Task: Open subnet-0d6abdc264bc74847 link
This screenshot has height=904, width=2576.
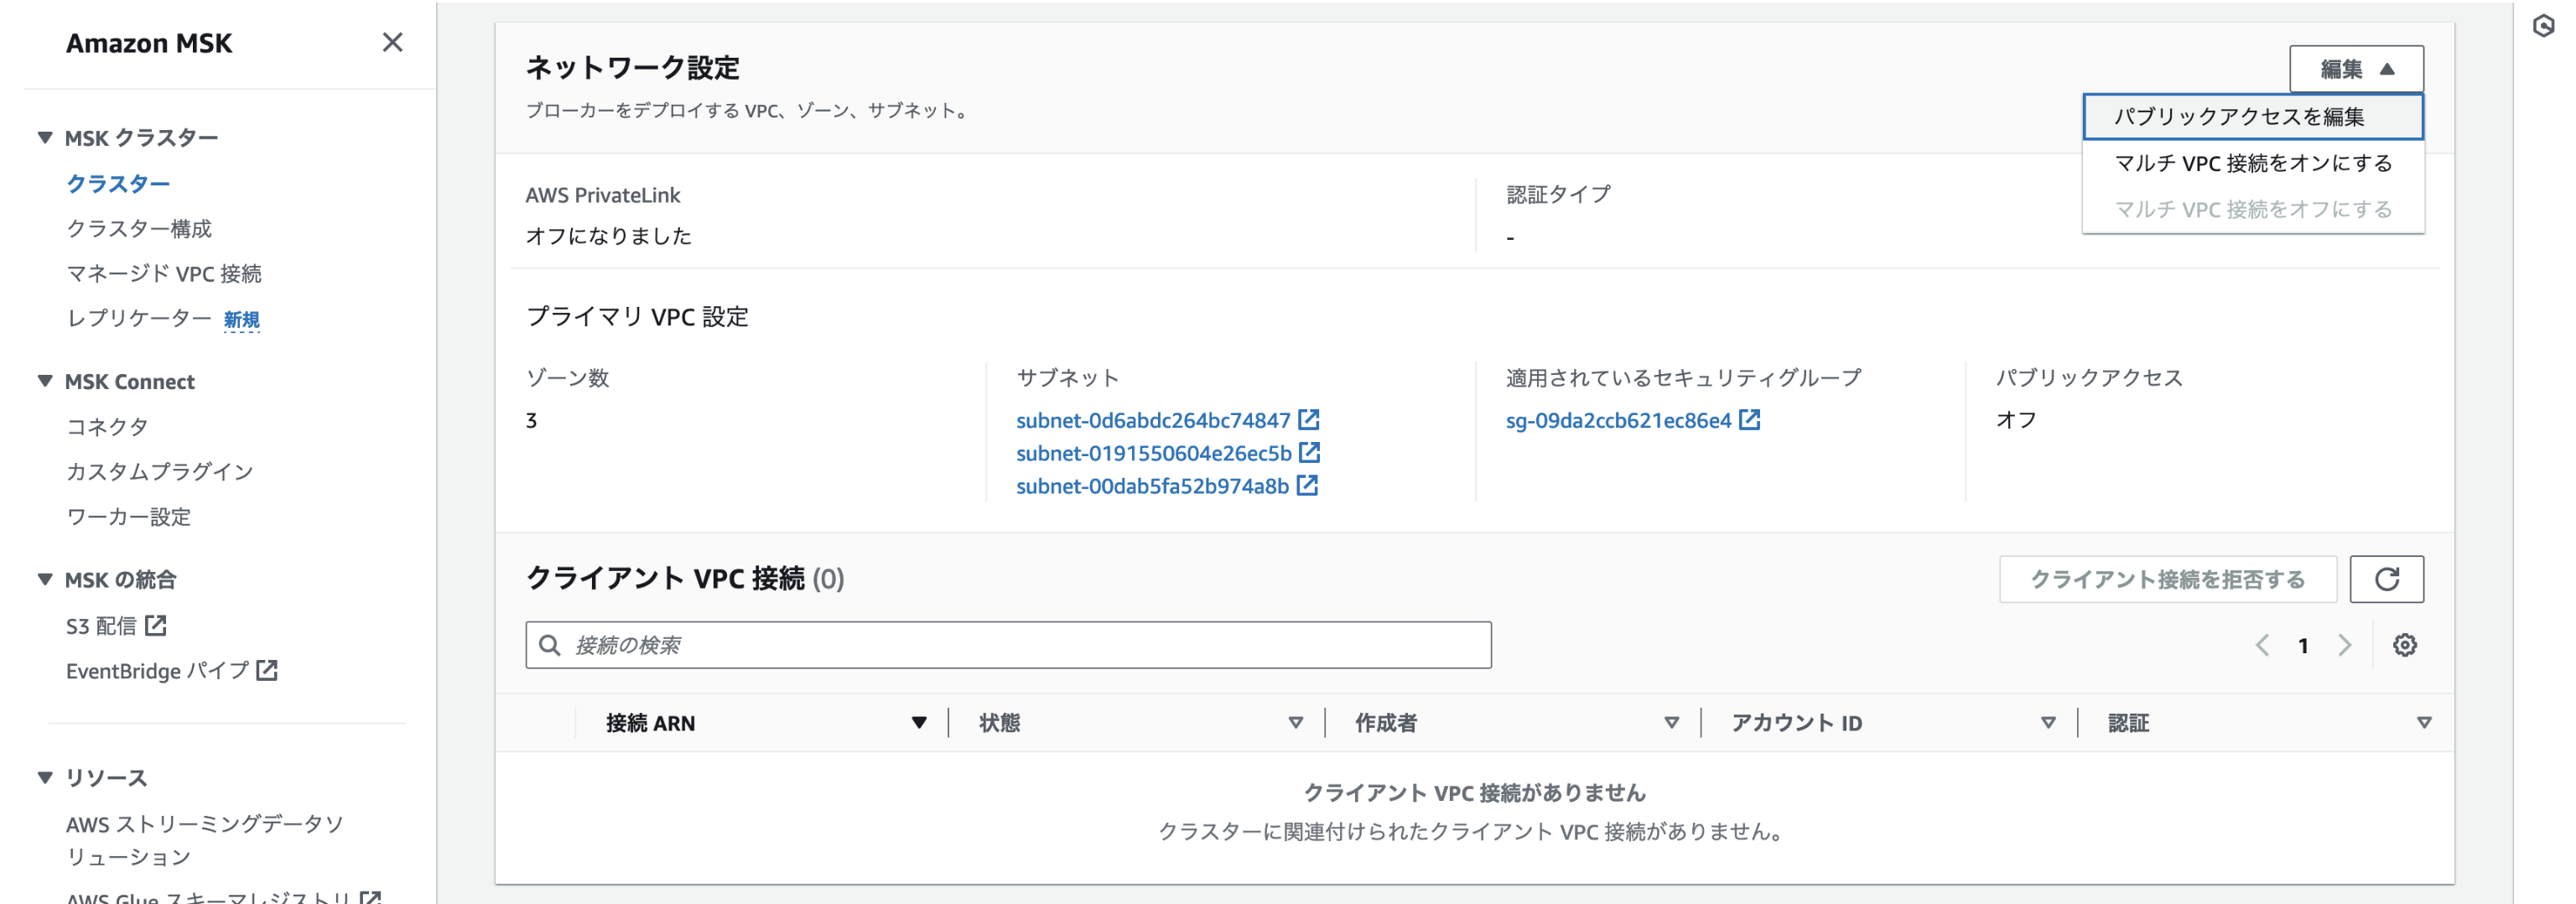Action: (1153, 420)
